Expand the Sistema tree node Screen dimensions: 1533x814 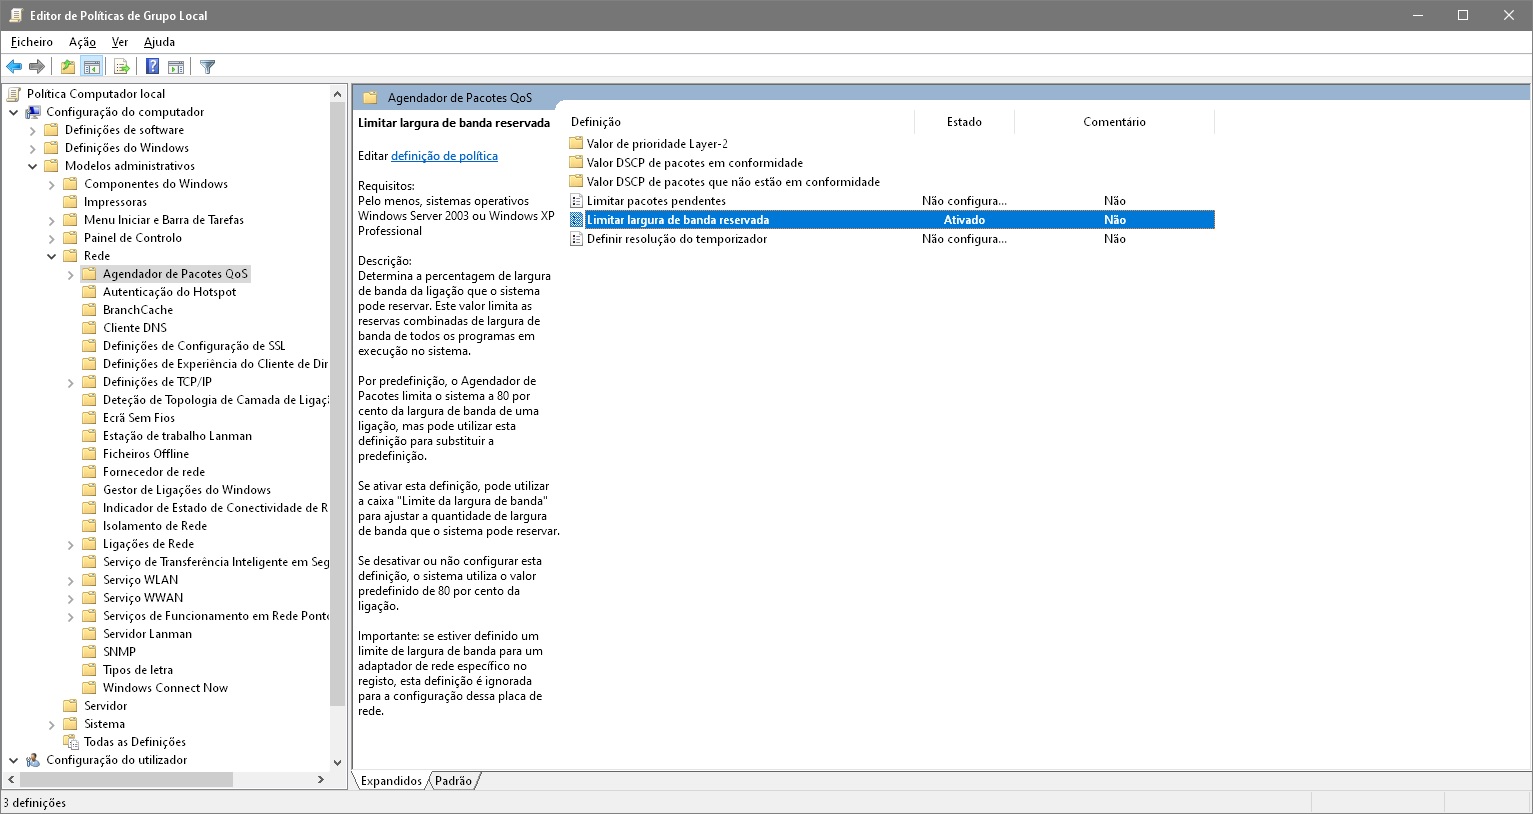51,724
